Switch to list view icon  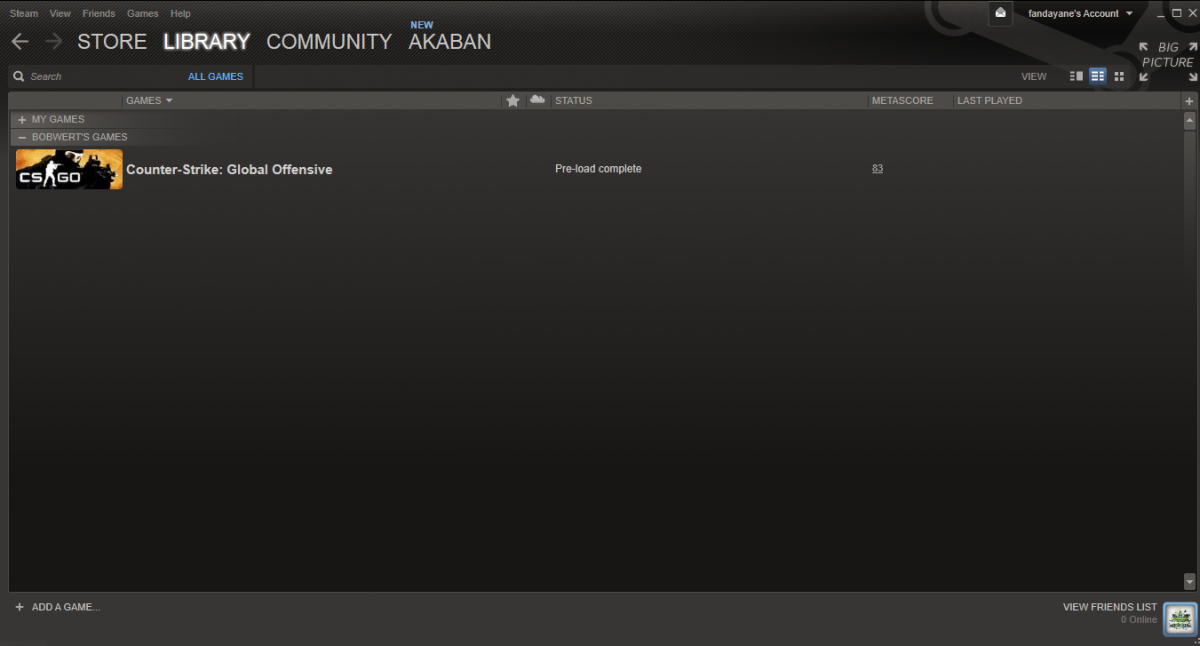tap(1098, 76)
